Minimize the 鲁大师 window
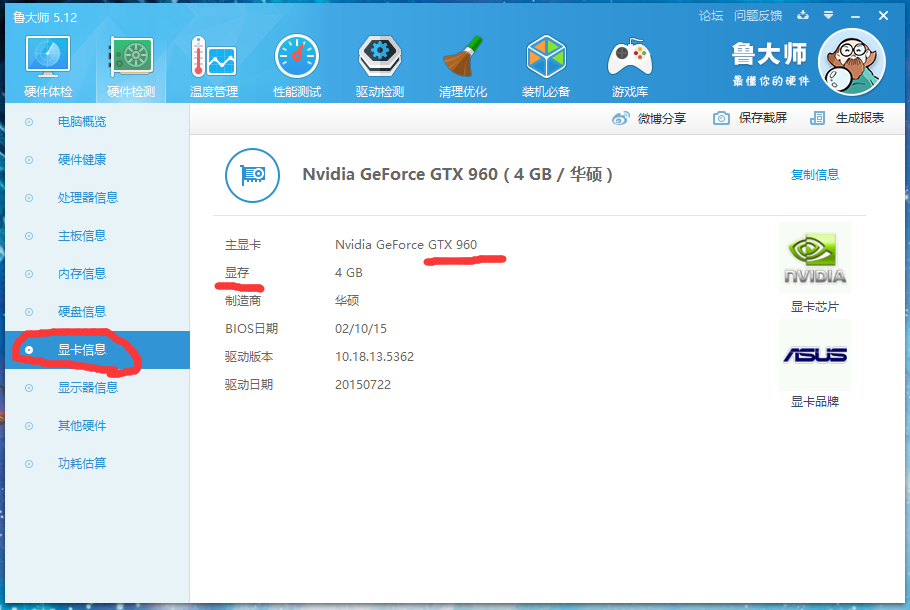Viewport: 910px width, 610px height. coord(855,16)
